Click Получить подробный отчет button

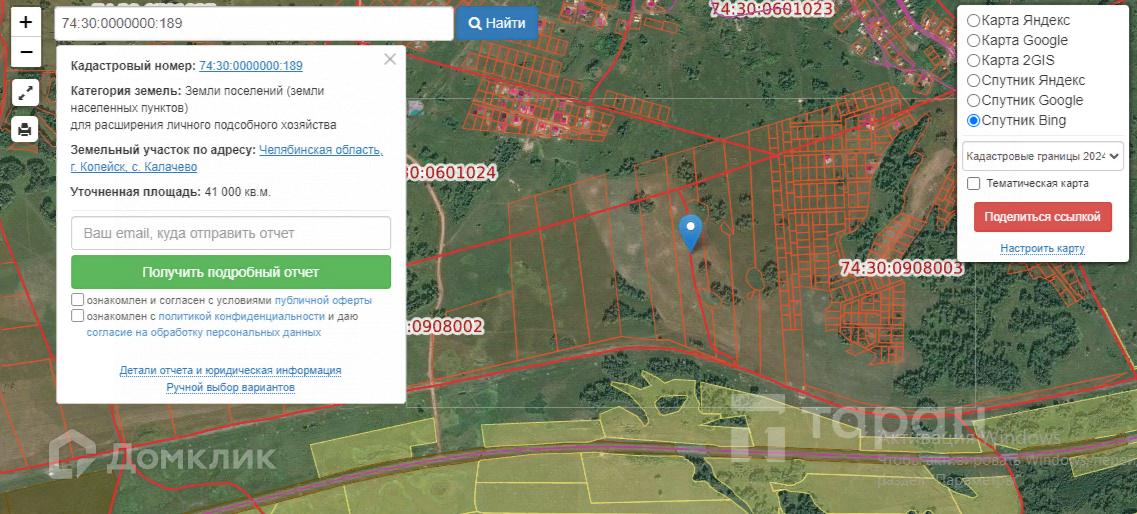coord(231,273)
